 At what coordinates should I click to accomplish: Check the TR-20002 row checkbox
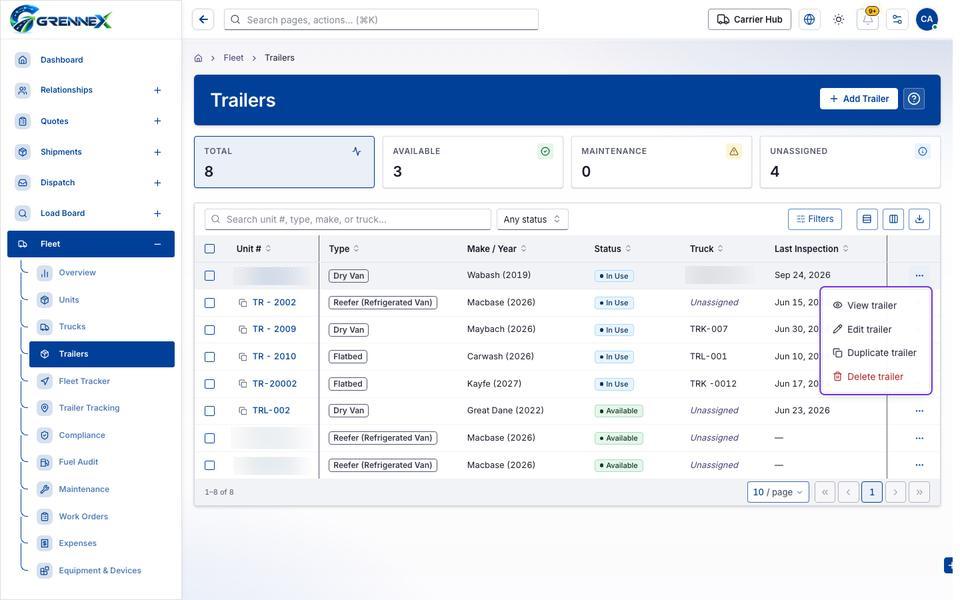tap(210, 384)
